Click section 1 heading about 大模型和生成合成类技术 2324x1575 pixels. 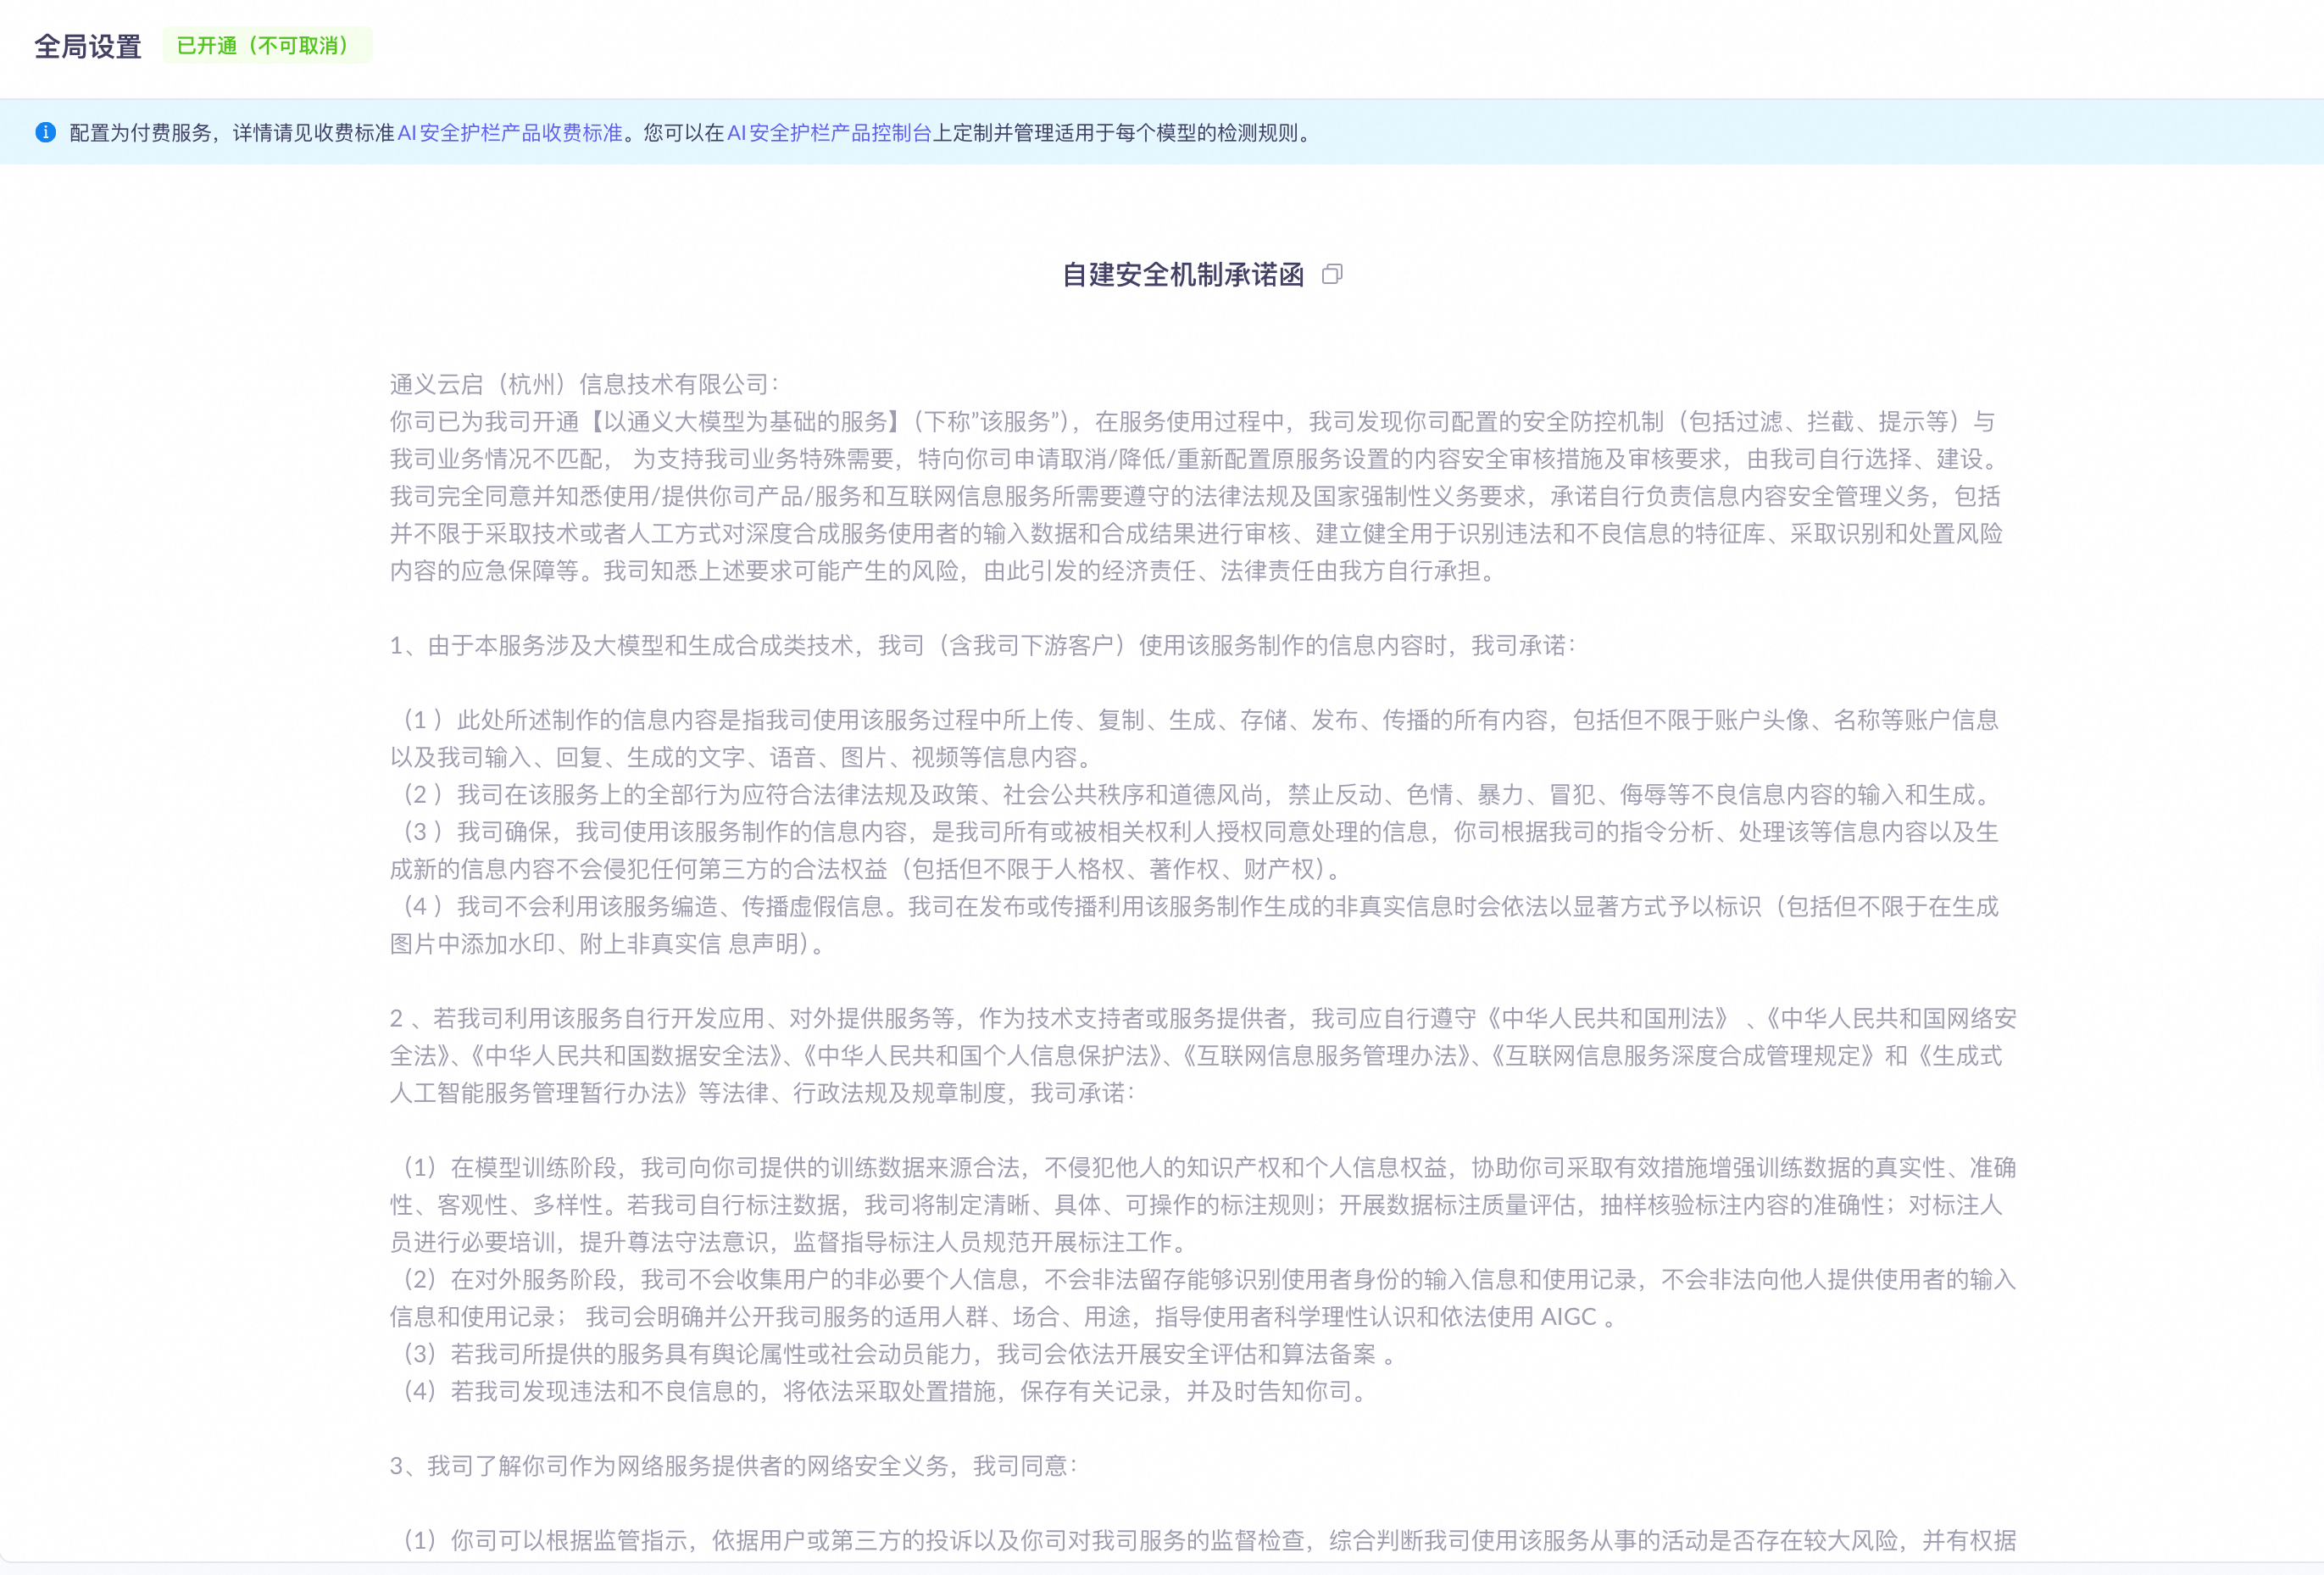click(982, 646)
